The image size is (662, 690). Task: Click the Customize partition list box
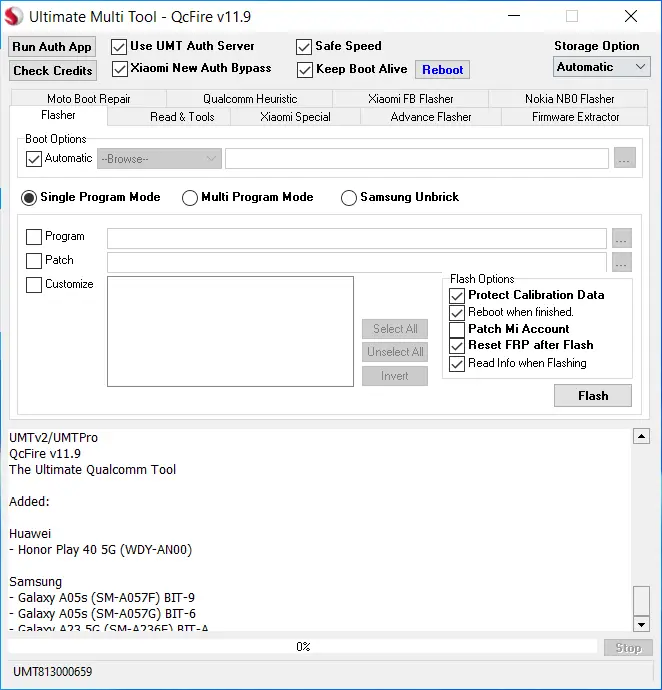[x=230, y=331]
